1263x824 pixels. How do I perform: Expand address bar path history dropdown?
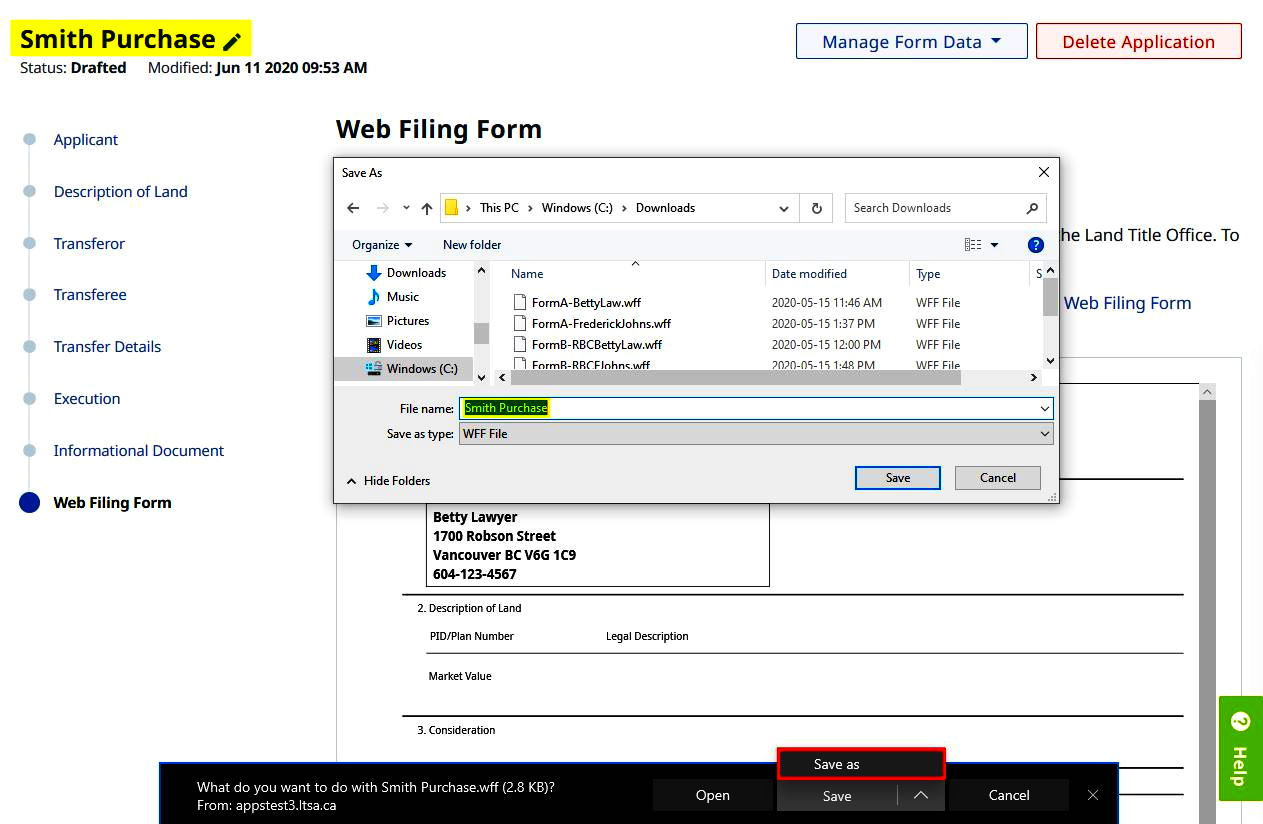(x=783, y=208)
